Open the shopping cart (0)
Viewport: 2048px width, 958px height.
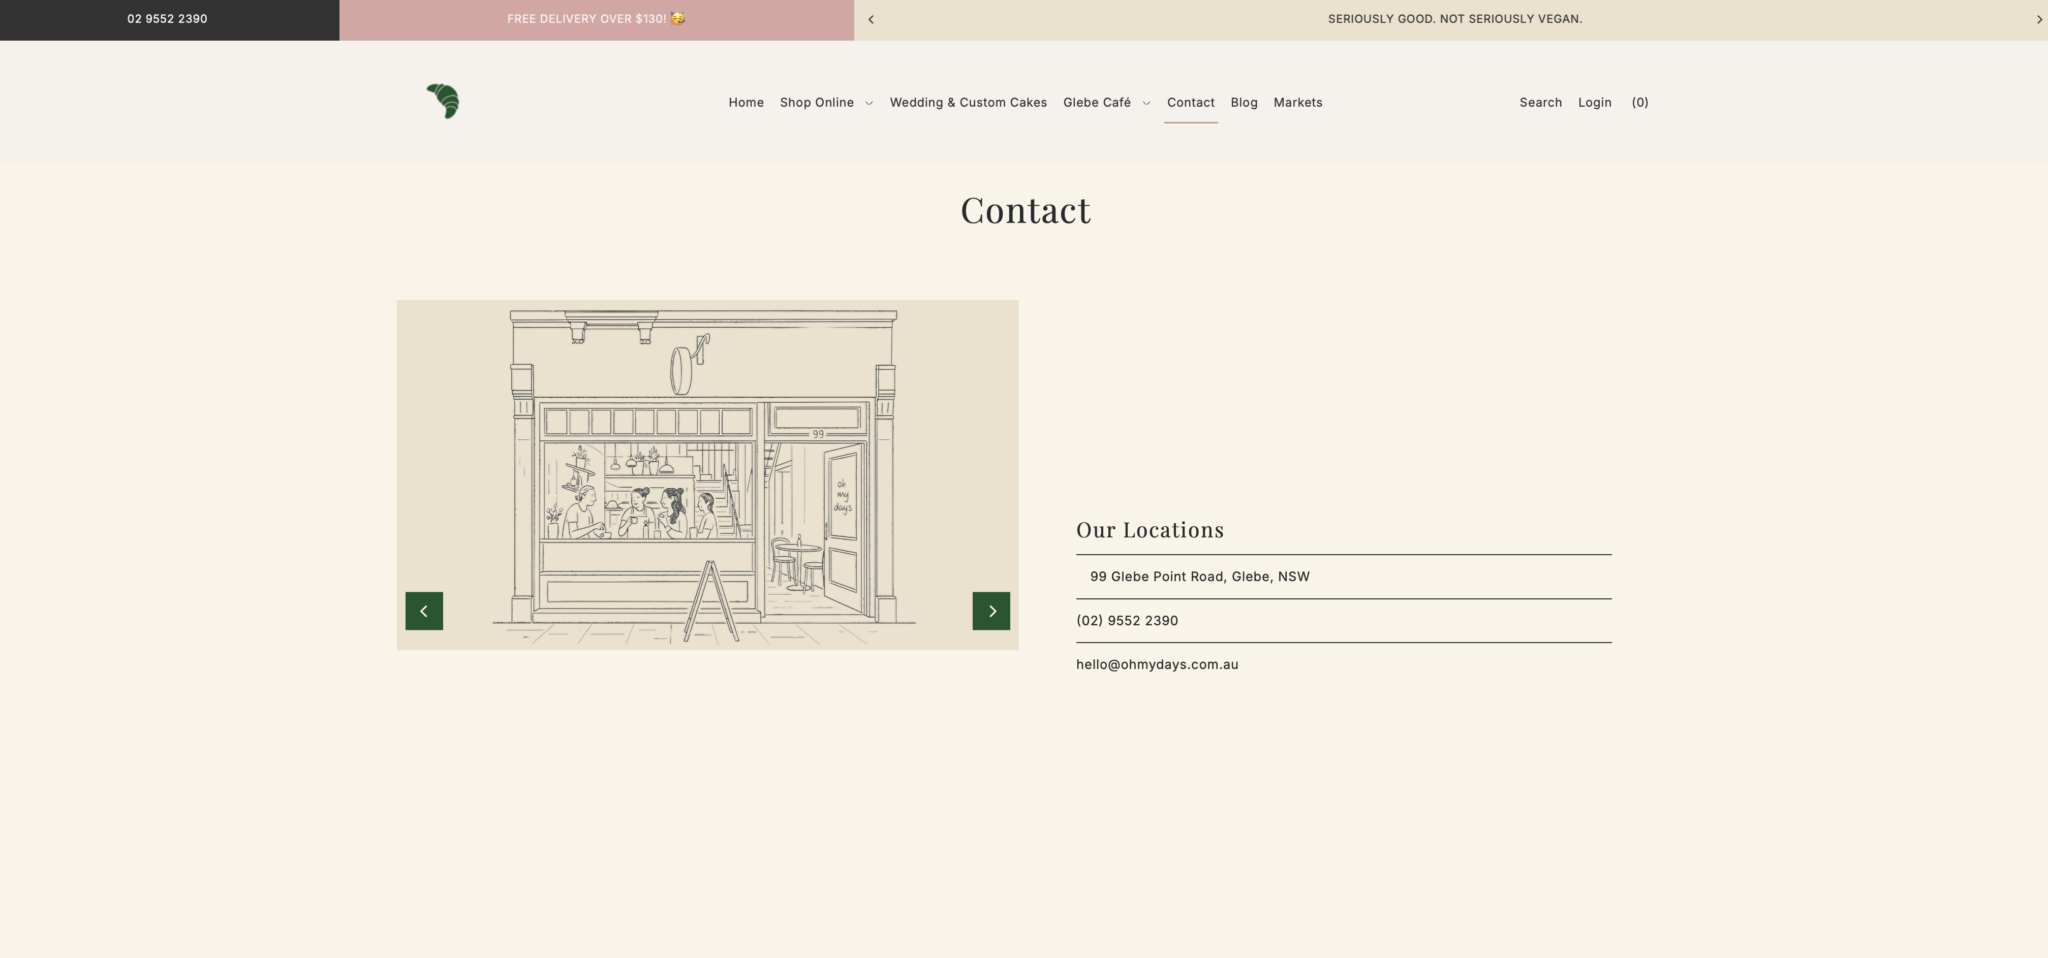tap(1639, 102)
